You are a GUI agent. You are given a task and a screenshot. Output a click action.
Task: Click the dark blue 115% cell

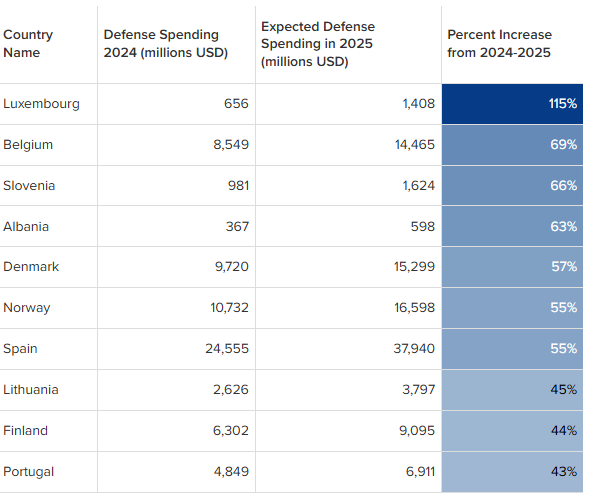(x=512, y=104)
